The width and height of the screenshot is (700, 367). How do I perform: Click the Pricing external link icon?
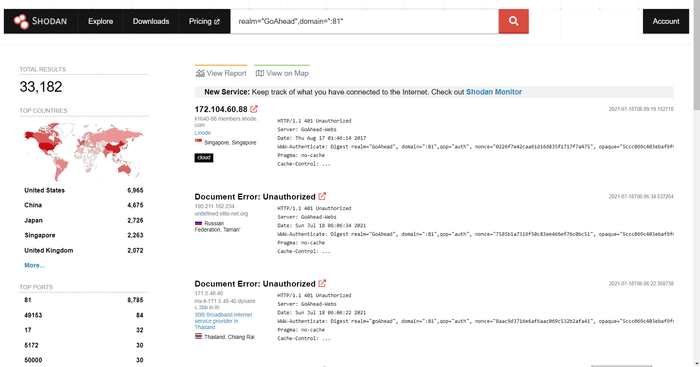(217, 22)
